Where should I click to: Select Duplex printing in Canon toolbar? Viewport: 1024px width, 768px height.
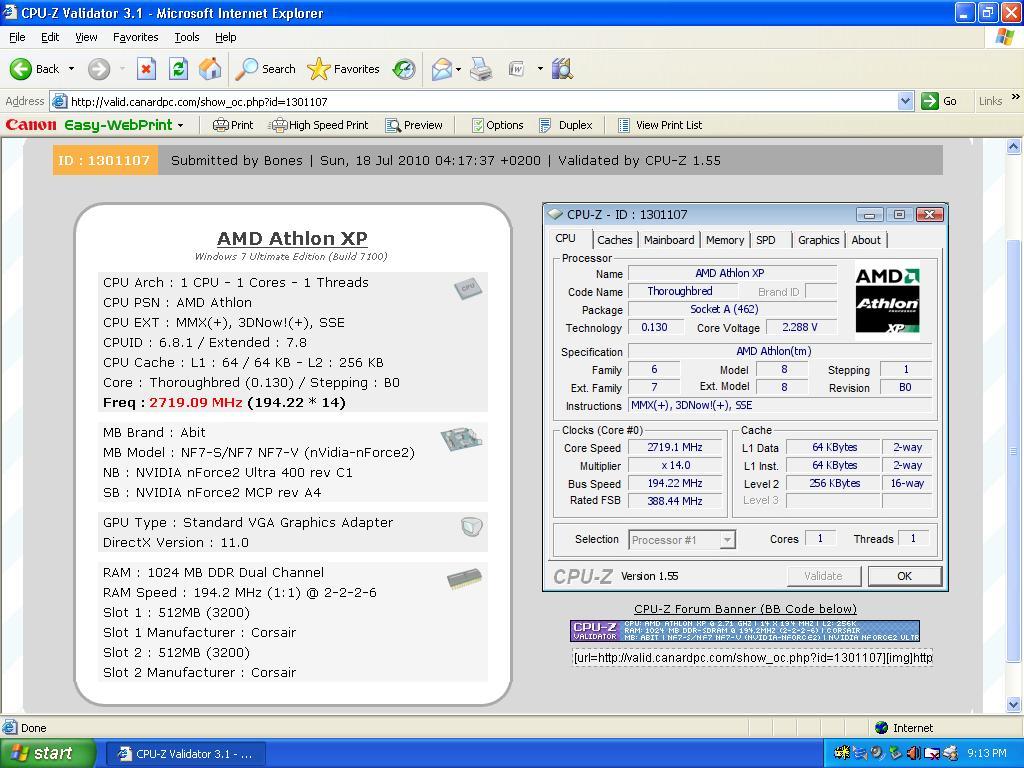click(566, 125)
